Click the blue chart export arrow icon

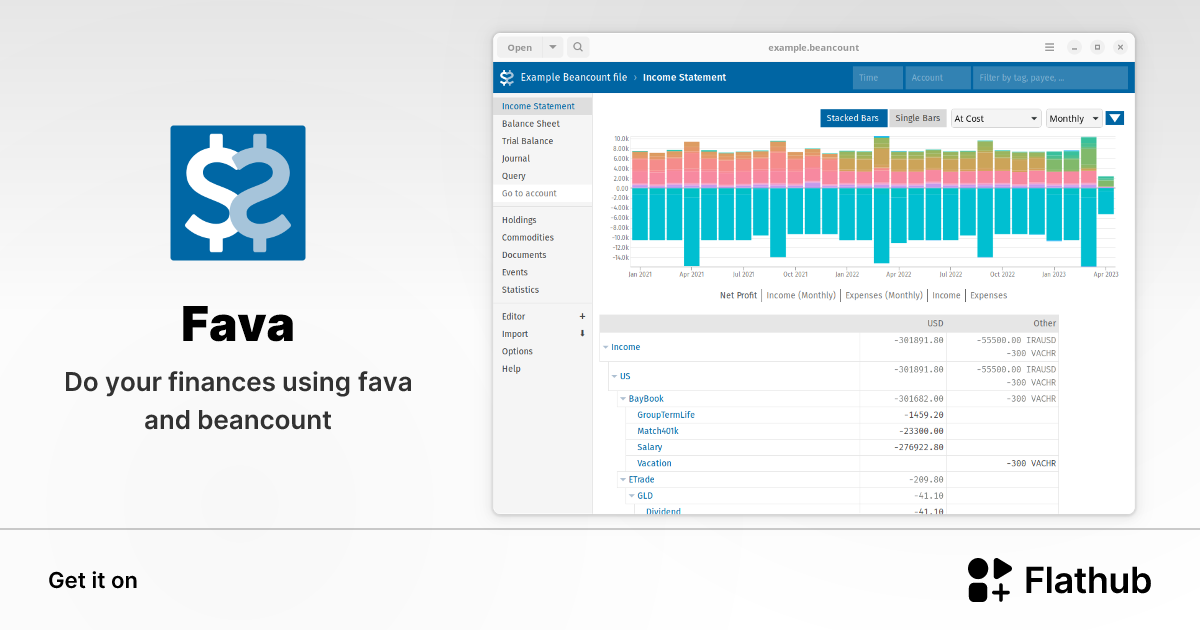[x=1114, y=118]
